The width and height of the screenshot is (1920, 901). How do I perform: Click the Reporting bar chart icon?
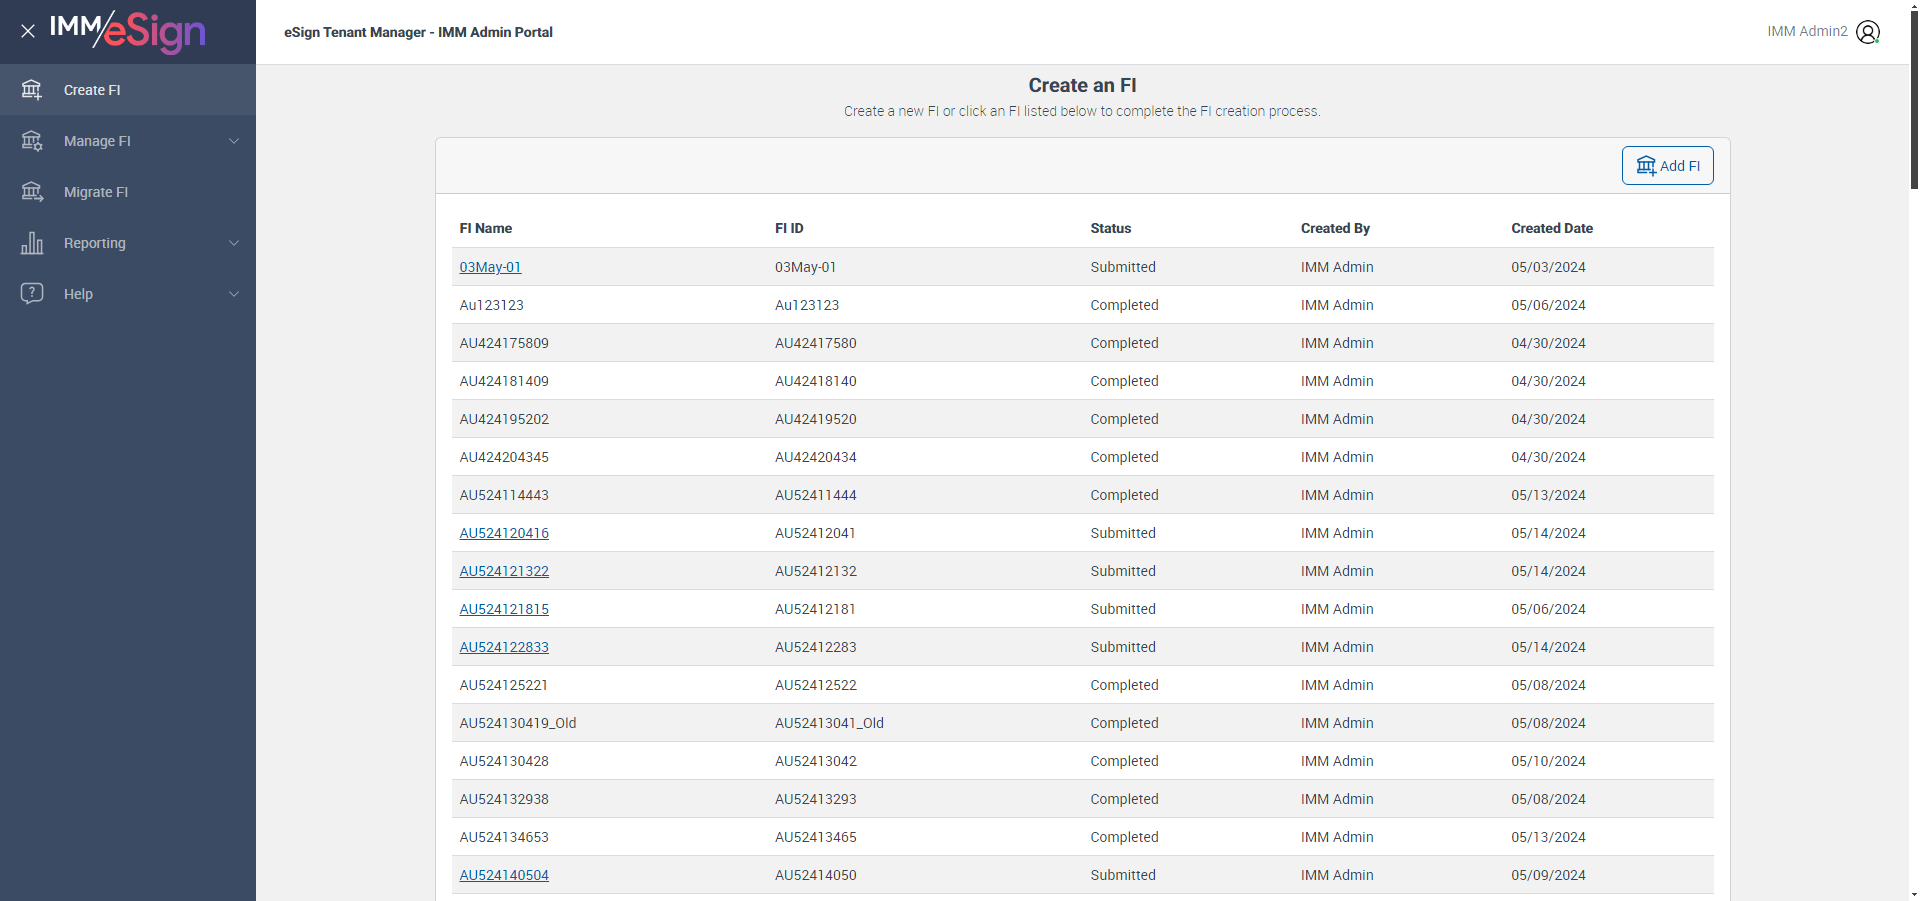click(x=32, y=243)
